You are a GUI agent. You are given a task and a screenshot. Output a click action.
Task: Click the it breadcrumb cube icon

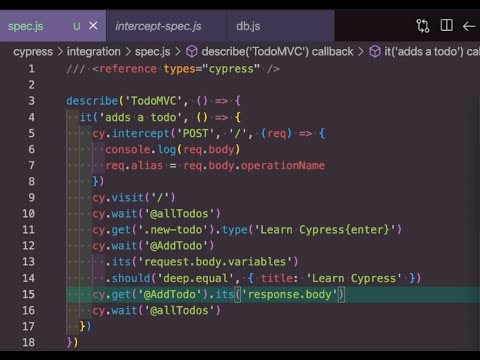tap(375, 52)
